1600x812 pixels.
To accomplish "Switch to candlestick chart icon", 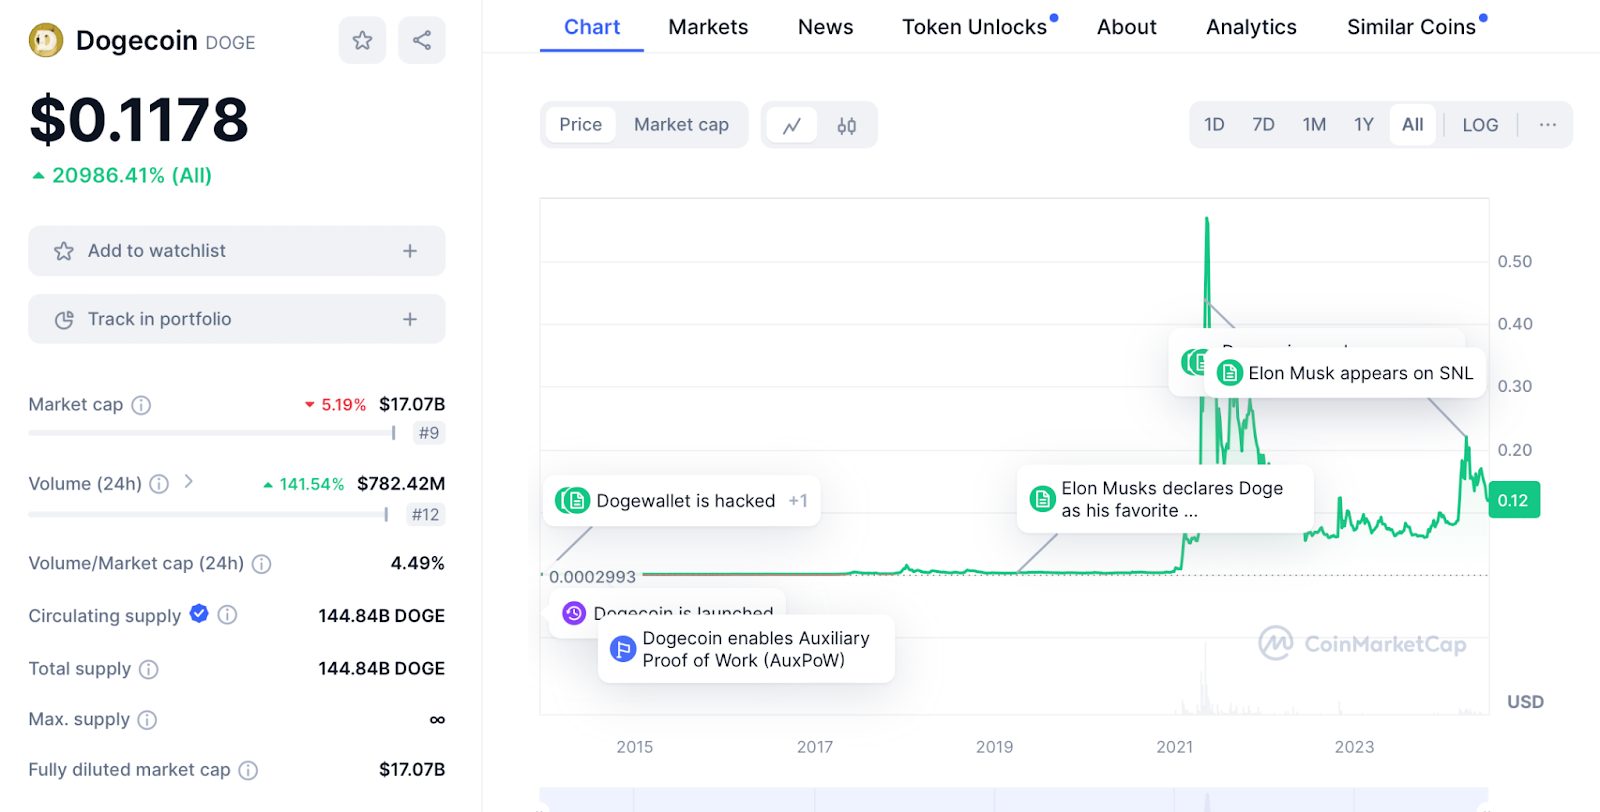I will 847,126.
